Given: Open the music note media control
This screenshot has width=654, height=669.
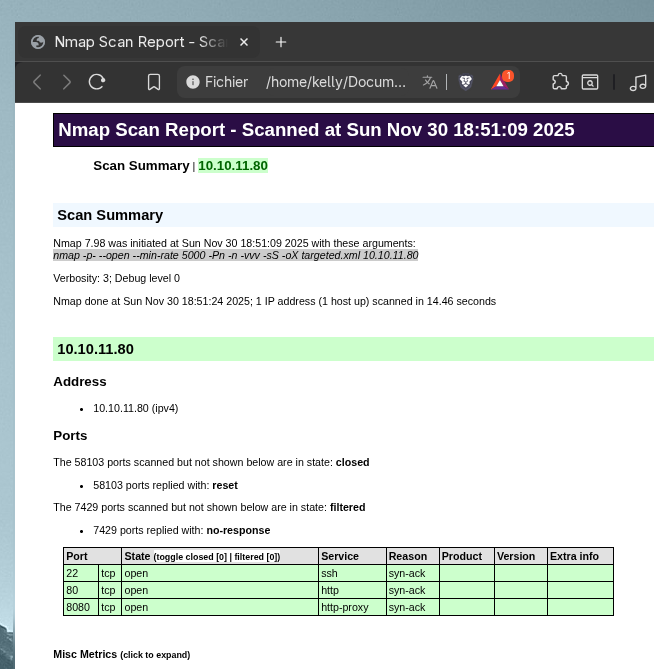Looking at the screenshot, I should point(638,82).
